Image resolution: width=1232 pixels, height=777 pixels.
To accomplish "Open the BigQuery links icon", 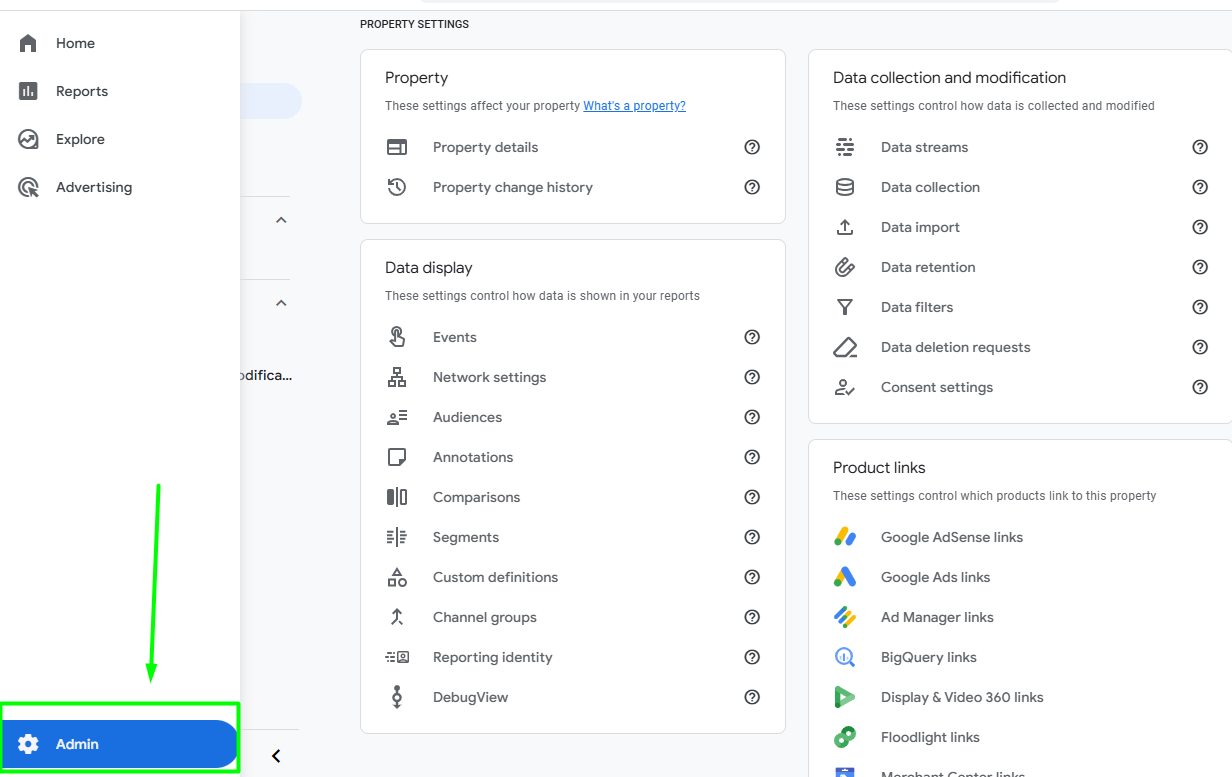I will [x=845, y=657].
